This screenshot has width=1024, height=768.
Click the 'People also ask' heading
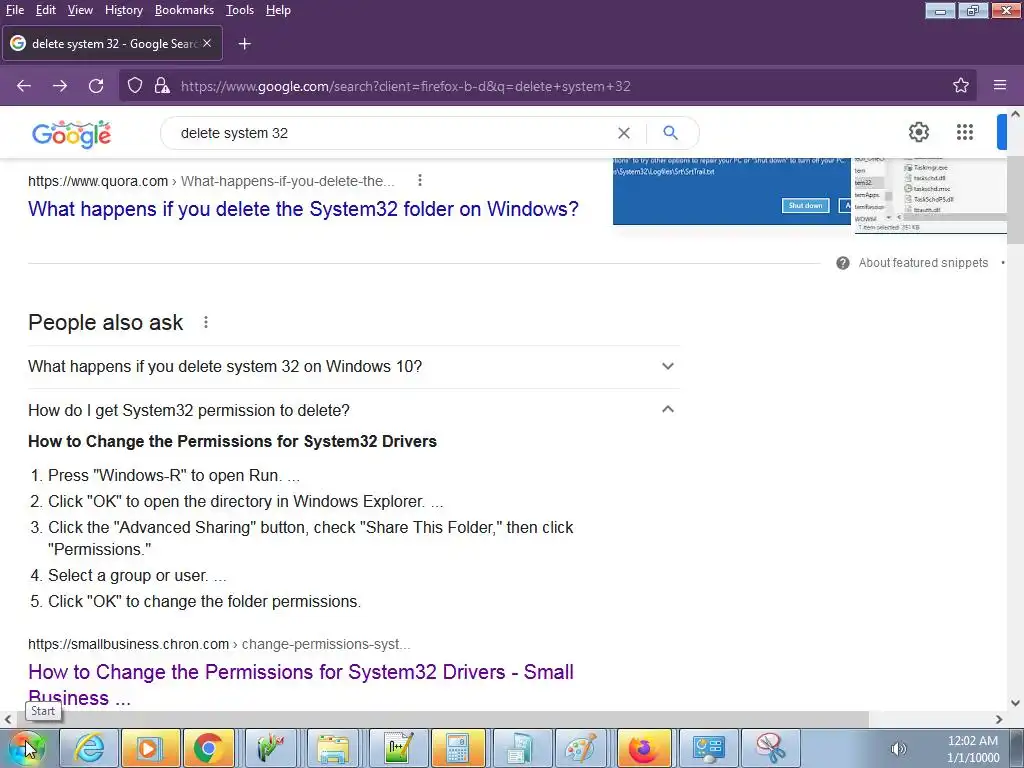click(x=106, y=323)
